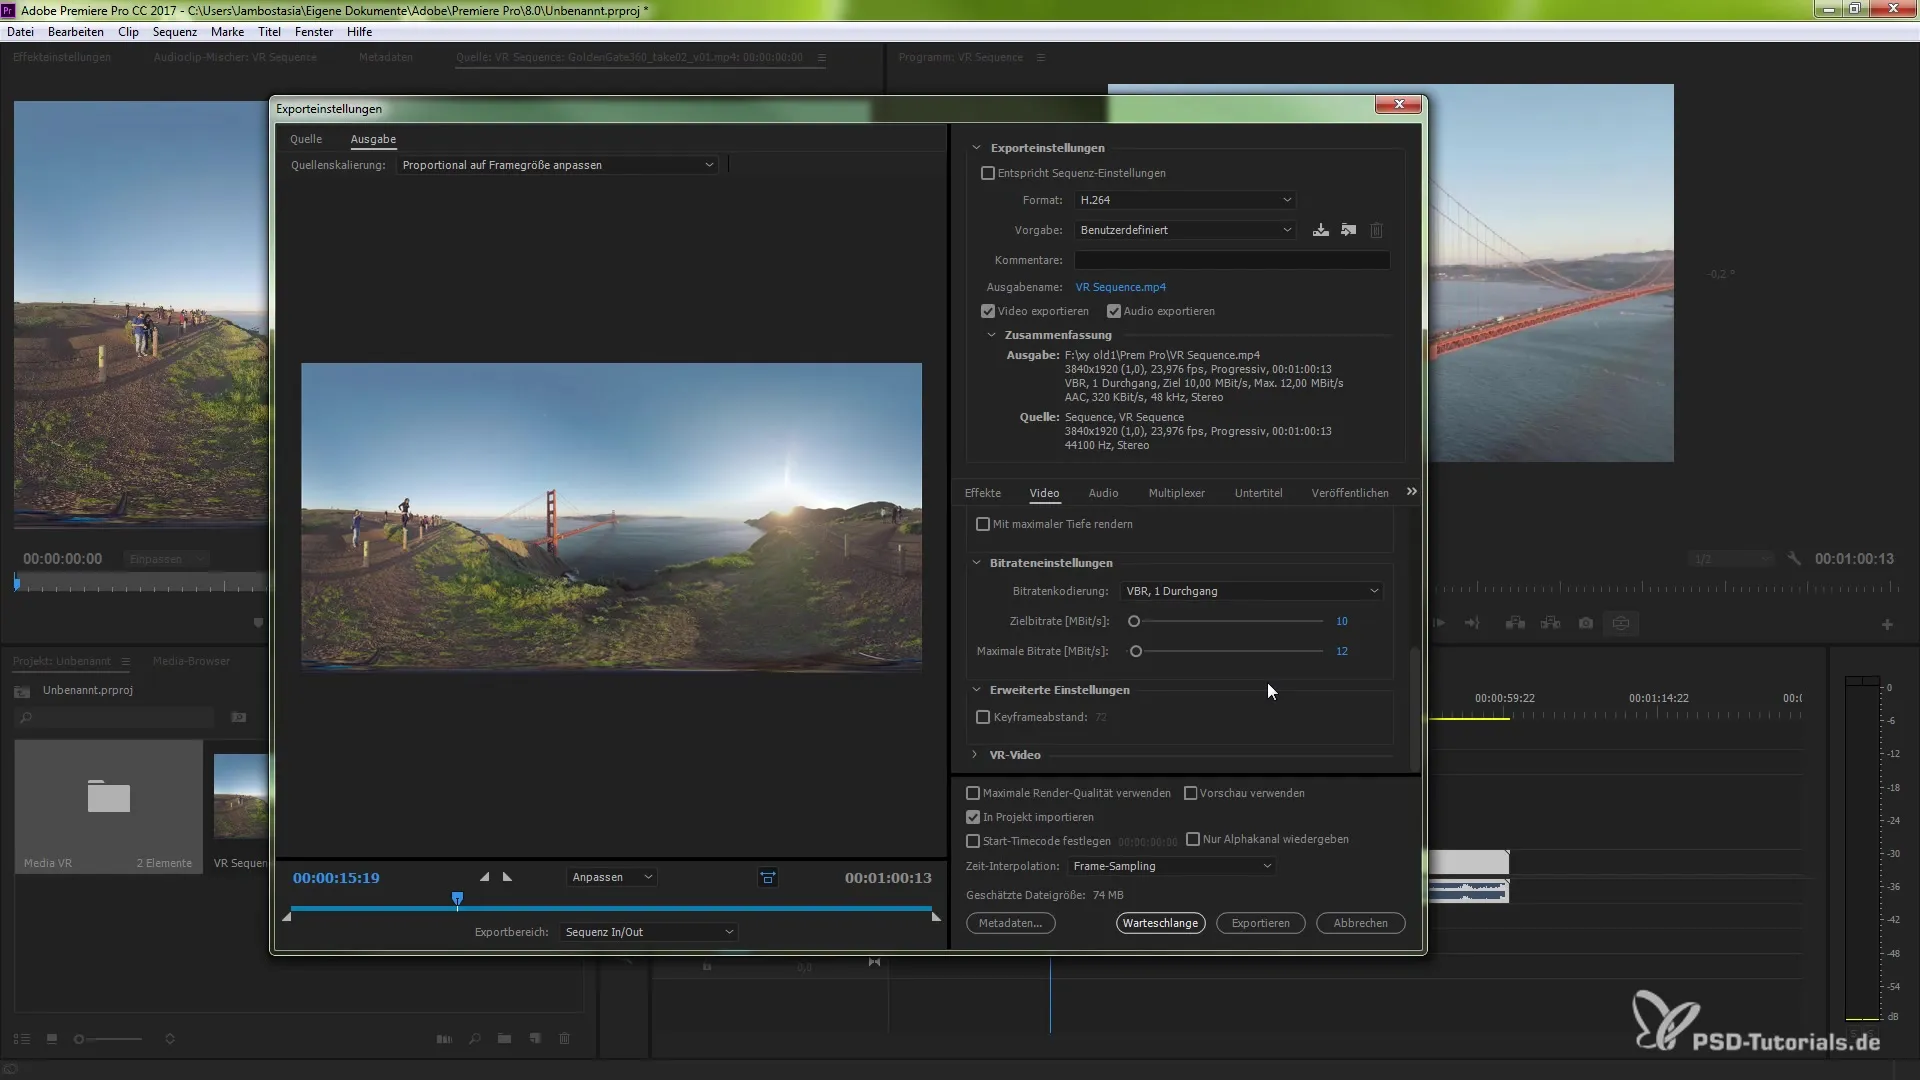
Task: Check Nur Alphakanal wiedergeben
Action: coord(1193,839)
